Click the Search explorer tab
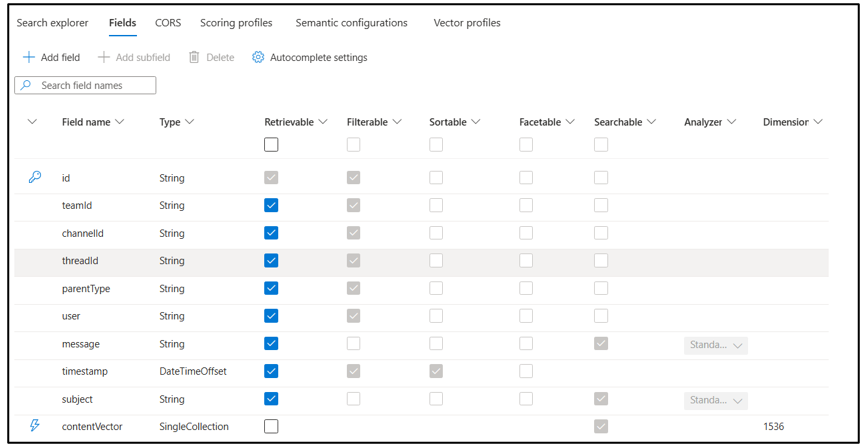The width and height of the screenshot is (867, 448). (53, 22)
